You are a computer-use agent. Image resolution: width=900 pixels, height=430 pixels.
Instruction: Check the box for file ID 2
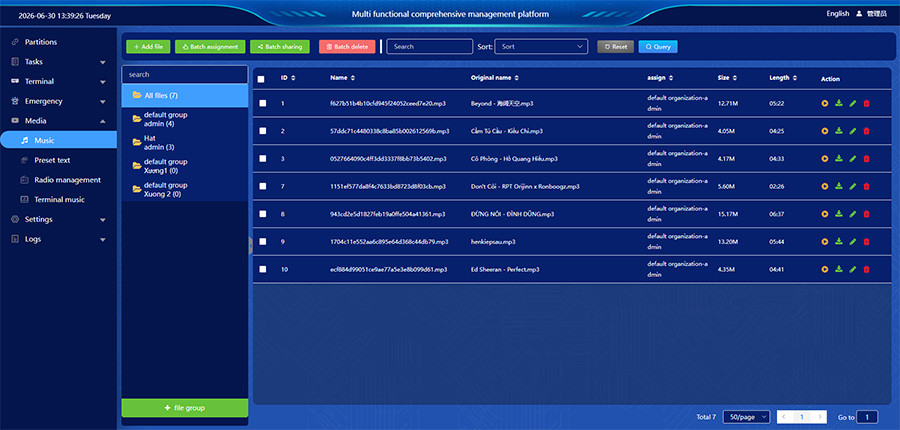click(262, 131)
